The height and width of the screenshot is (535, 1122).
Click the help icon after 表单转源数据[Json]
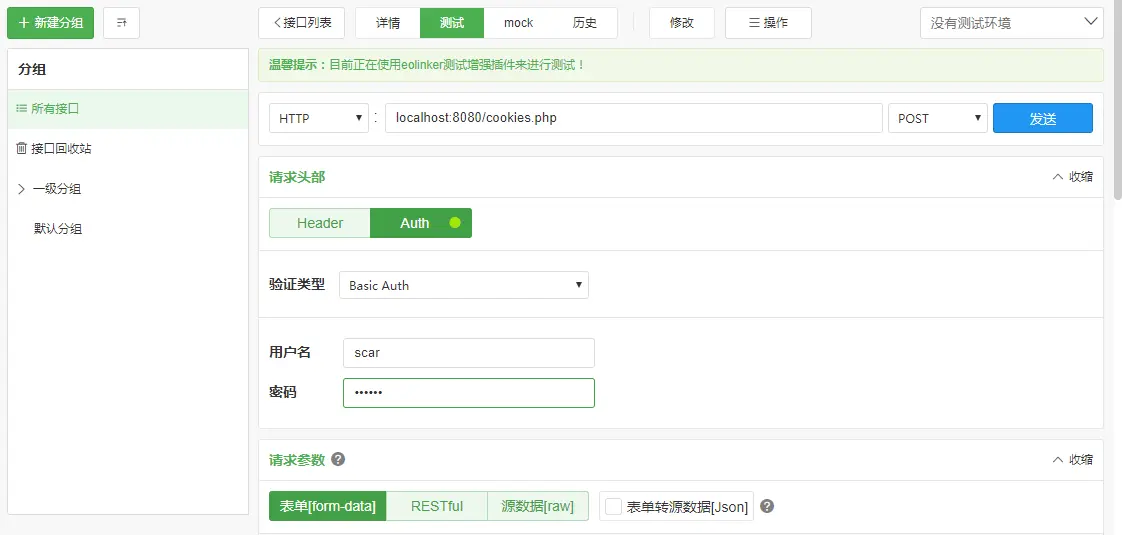pos(767,506)
